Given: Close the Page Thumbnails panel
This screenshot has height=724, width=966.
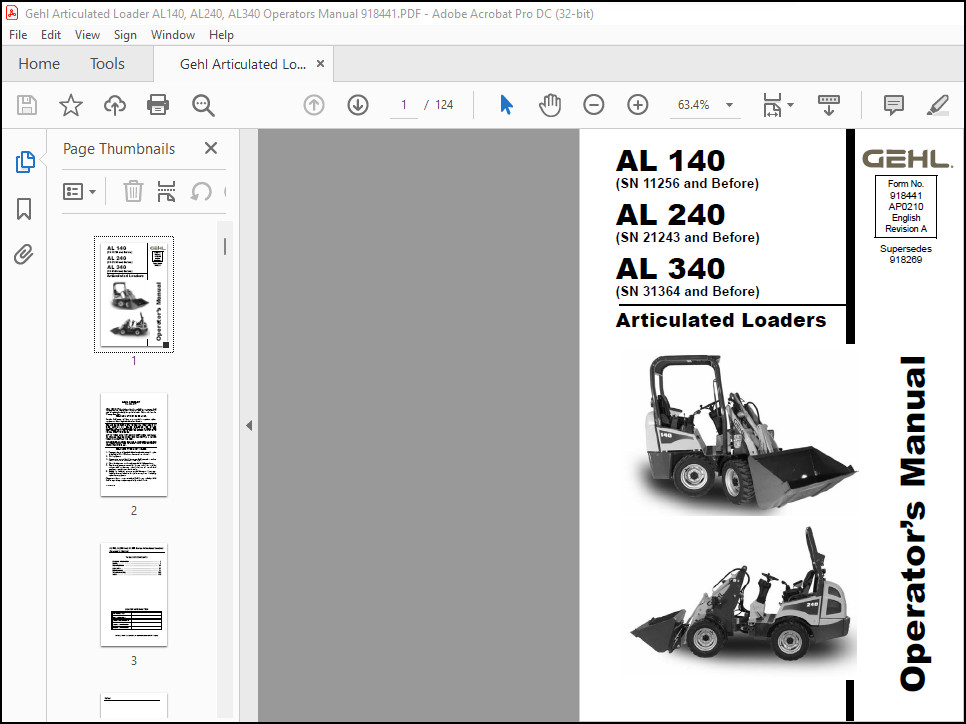Looking at the screenshot, I should [x=211, y=148].
